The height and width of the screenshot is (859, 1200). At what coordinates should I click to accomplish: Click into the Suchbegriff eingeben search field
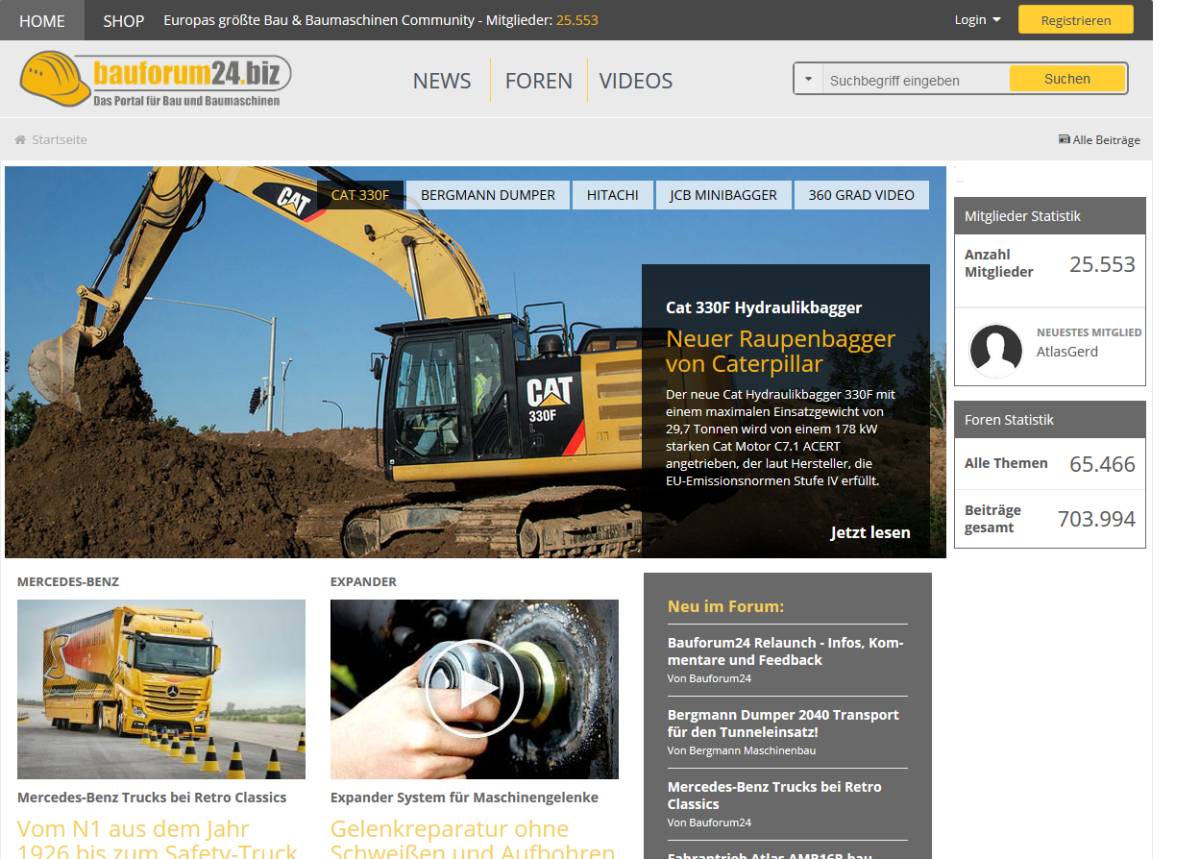click(915, 80)
